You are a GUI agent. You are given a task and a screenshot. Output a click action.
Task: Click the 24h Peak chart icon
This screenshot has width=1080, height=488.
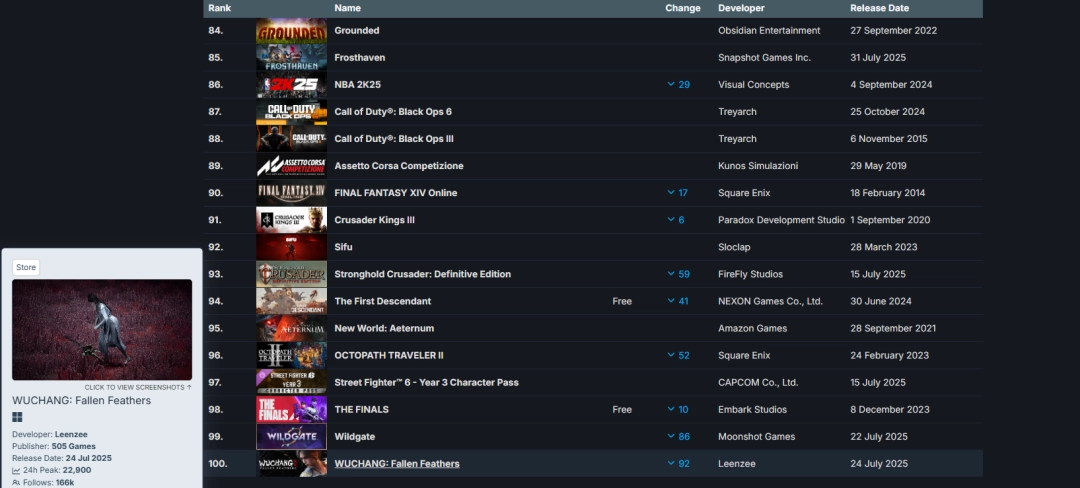click(x=16, y=470)
